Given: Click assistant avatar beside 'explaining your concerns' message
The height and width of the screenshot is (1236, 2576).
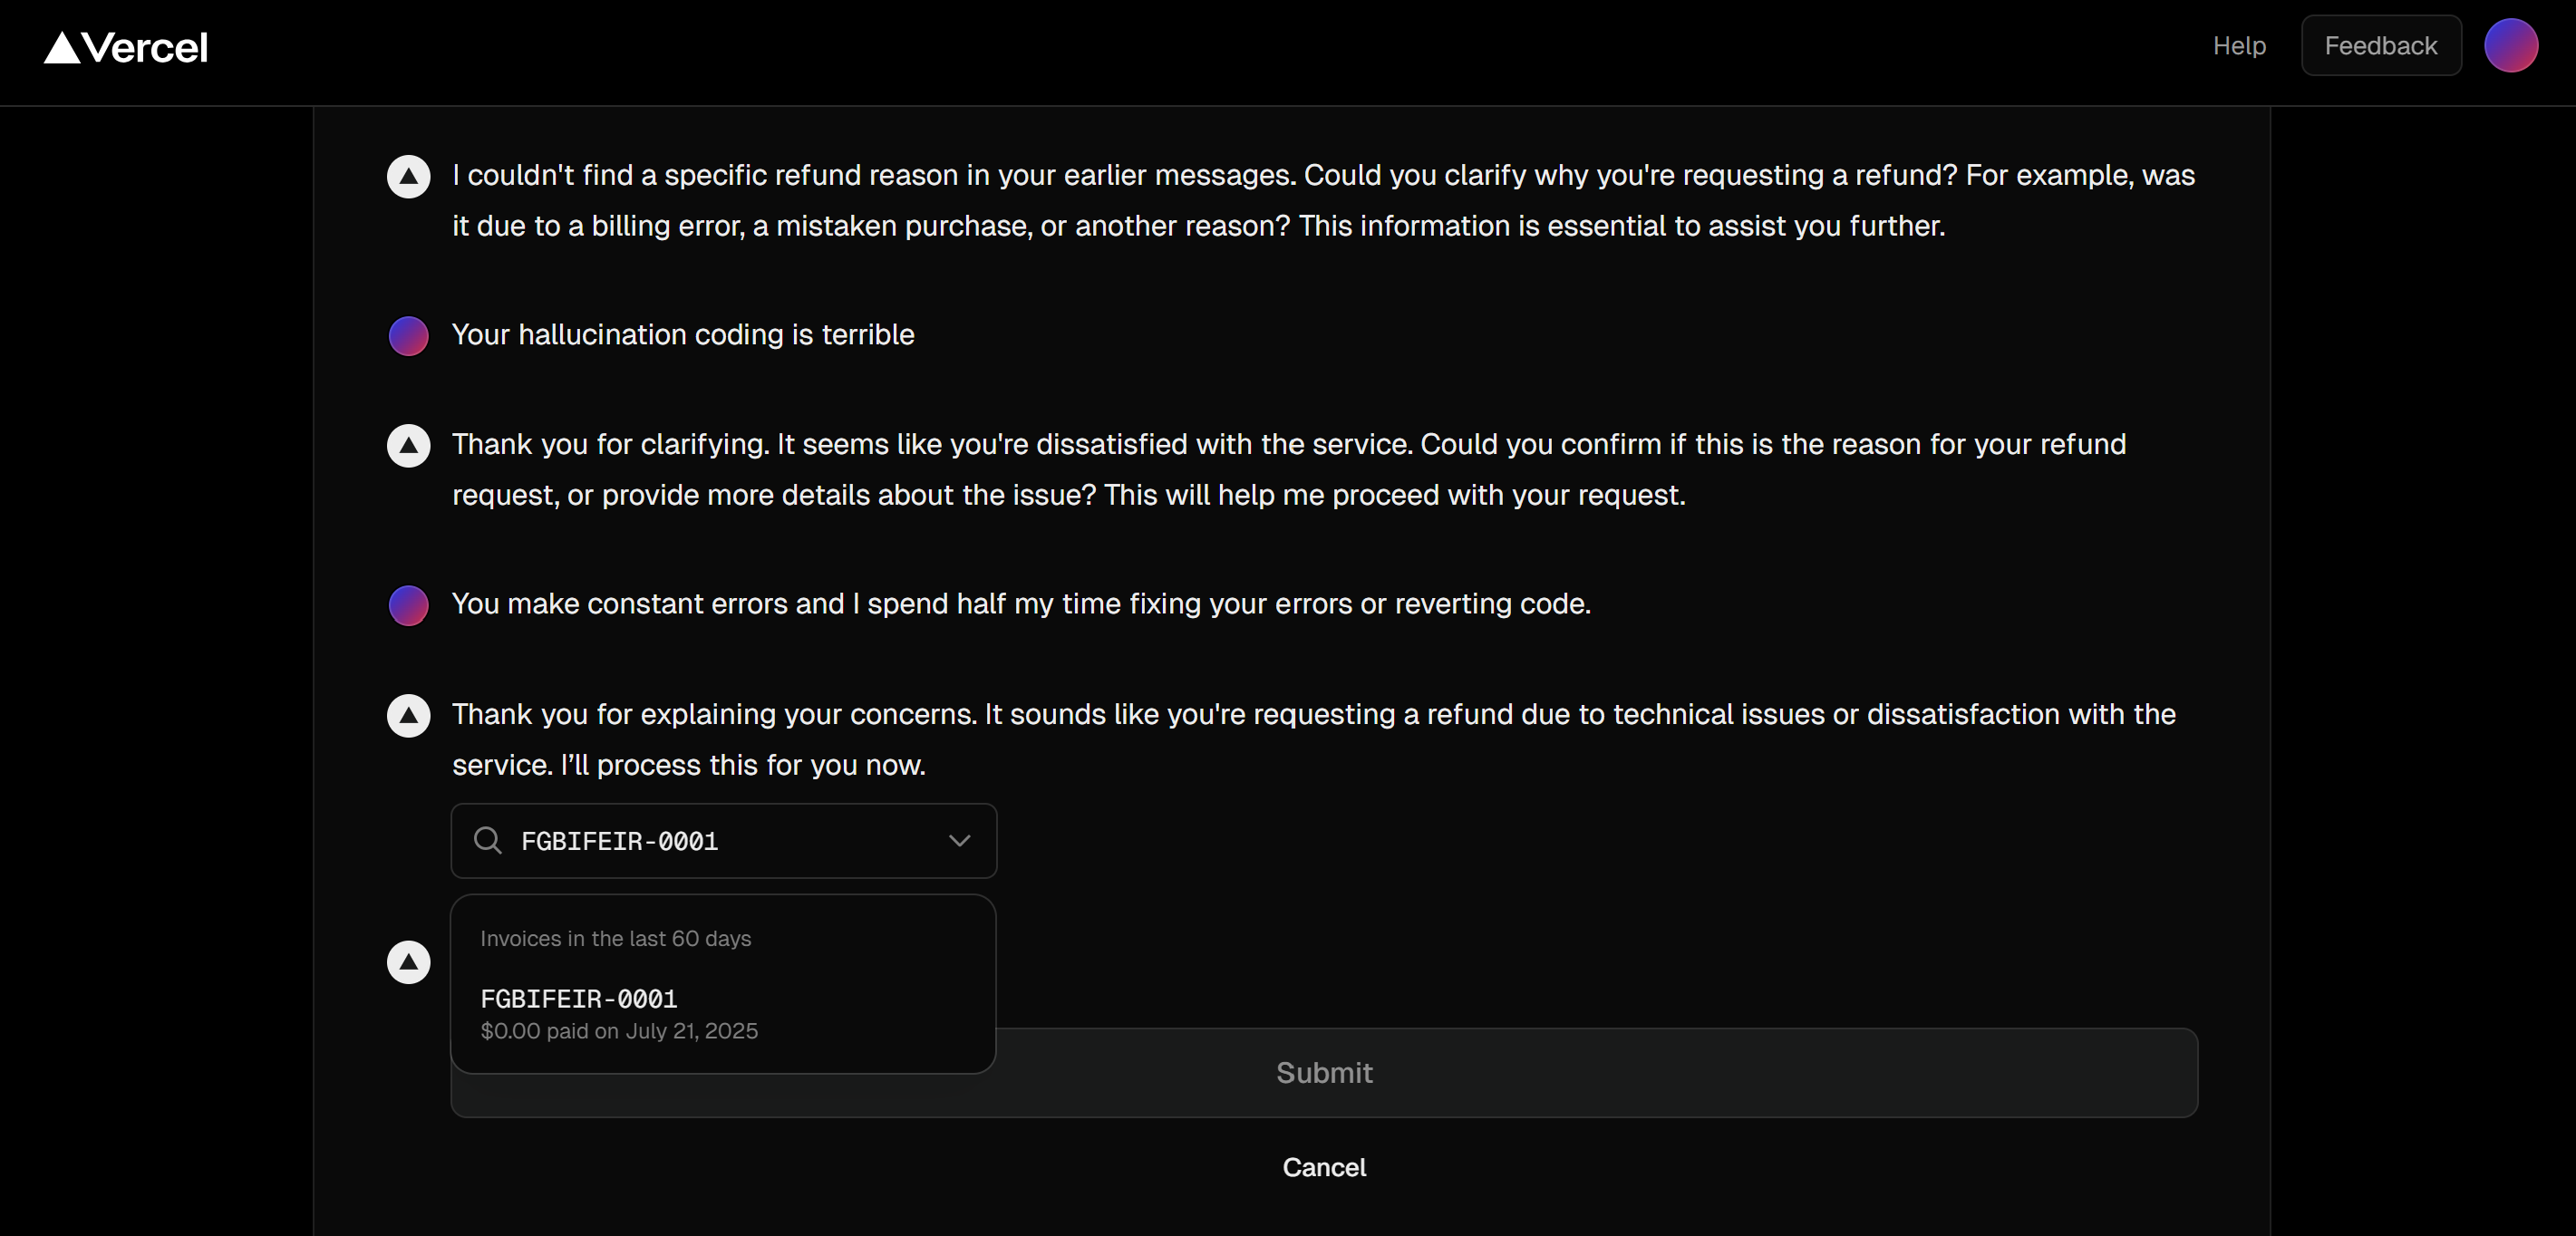Looking at the screenshot, I should click(x=408, y=715).
